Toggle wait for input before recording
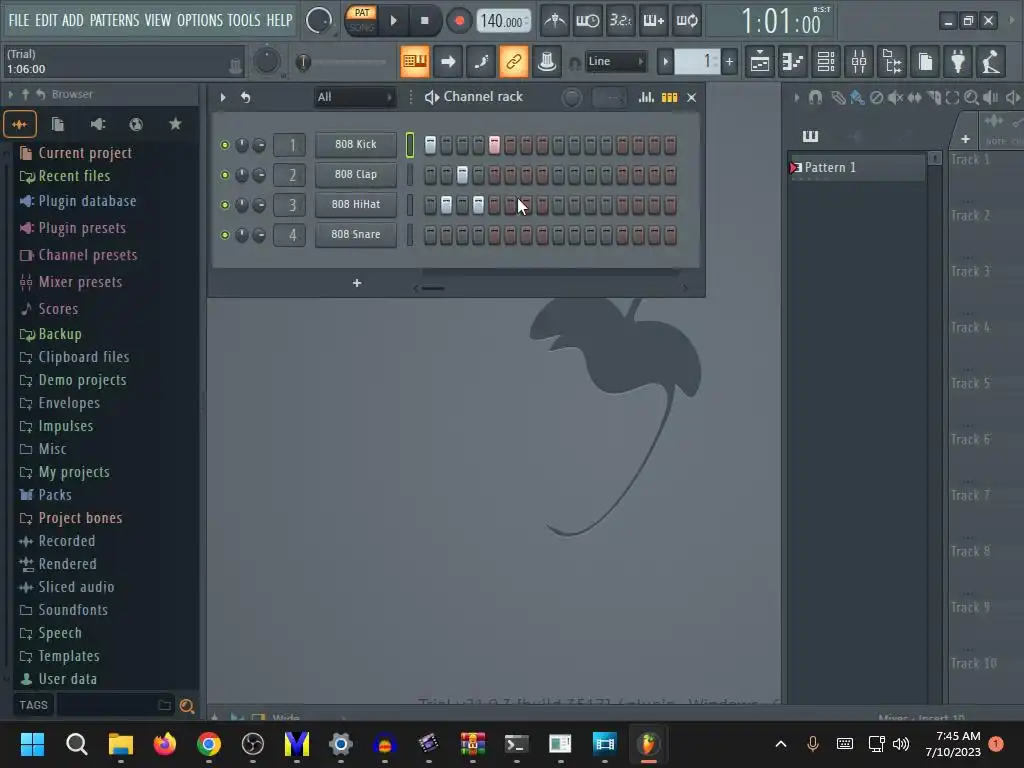Screen dimensions: 1024x768 tap(587, 21)
